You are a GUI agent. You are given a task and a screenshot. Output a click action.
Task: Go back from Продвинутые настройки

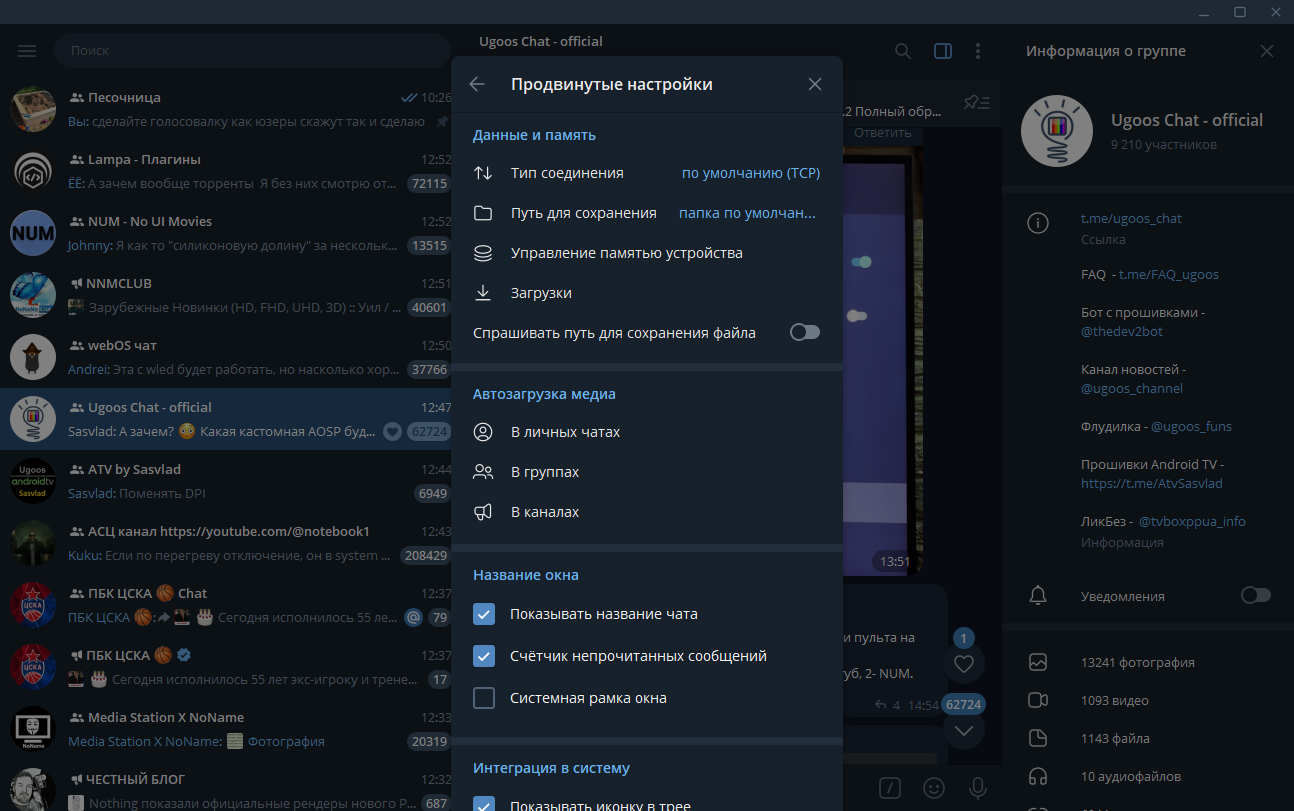click(477, 84)
